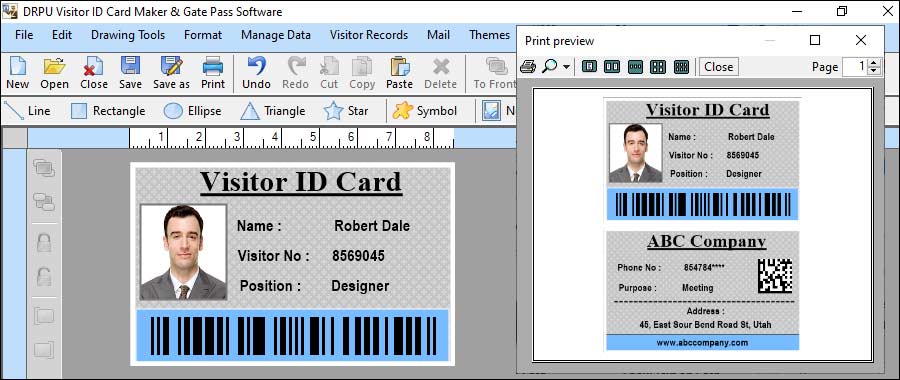Screen dimensions: 900x380
Task: Click the Print toolbar icon
Action: click(x=213, y=67)
